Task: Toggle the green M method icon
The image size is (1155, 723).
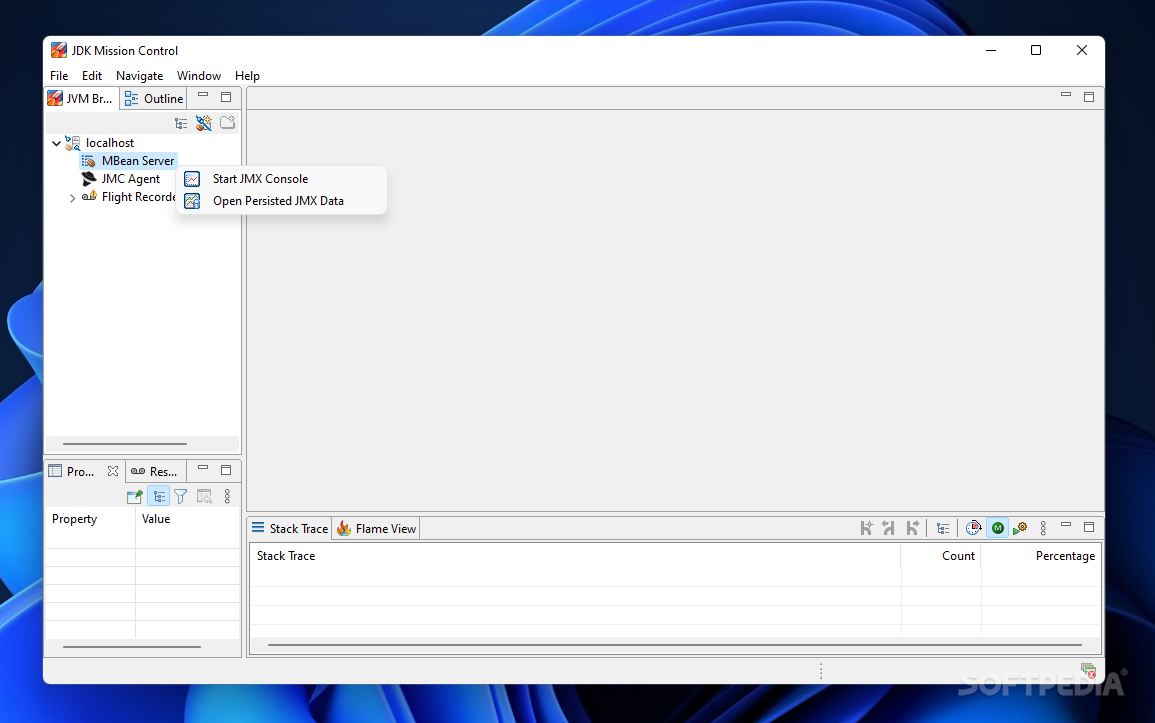Action: pyautogui.click(x=997, y=528)
